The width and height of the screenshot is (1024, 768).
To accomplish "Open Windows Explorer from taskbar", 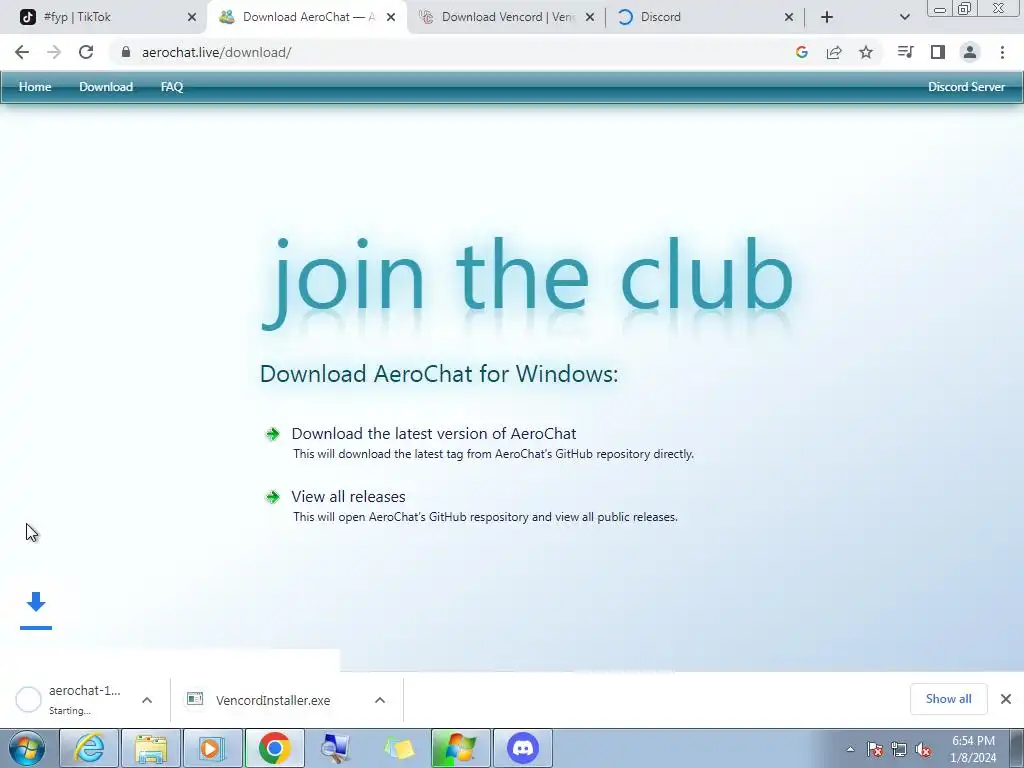I will point(151,748).
